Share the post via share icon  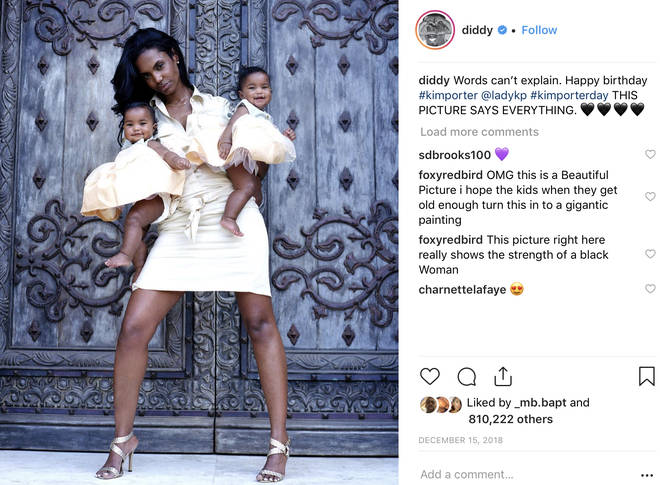click(503, 376)
